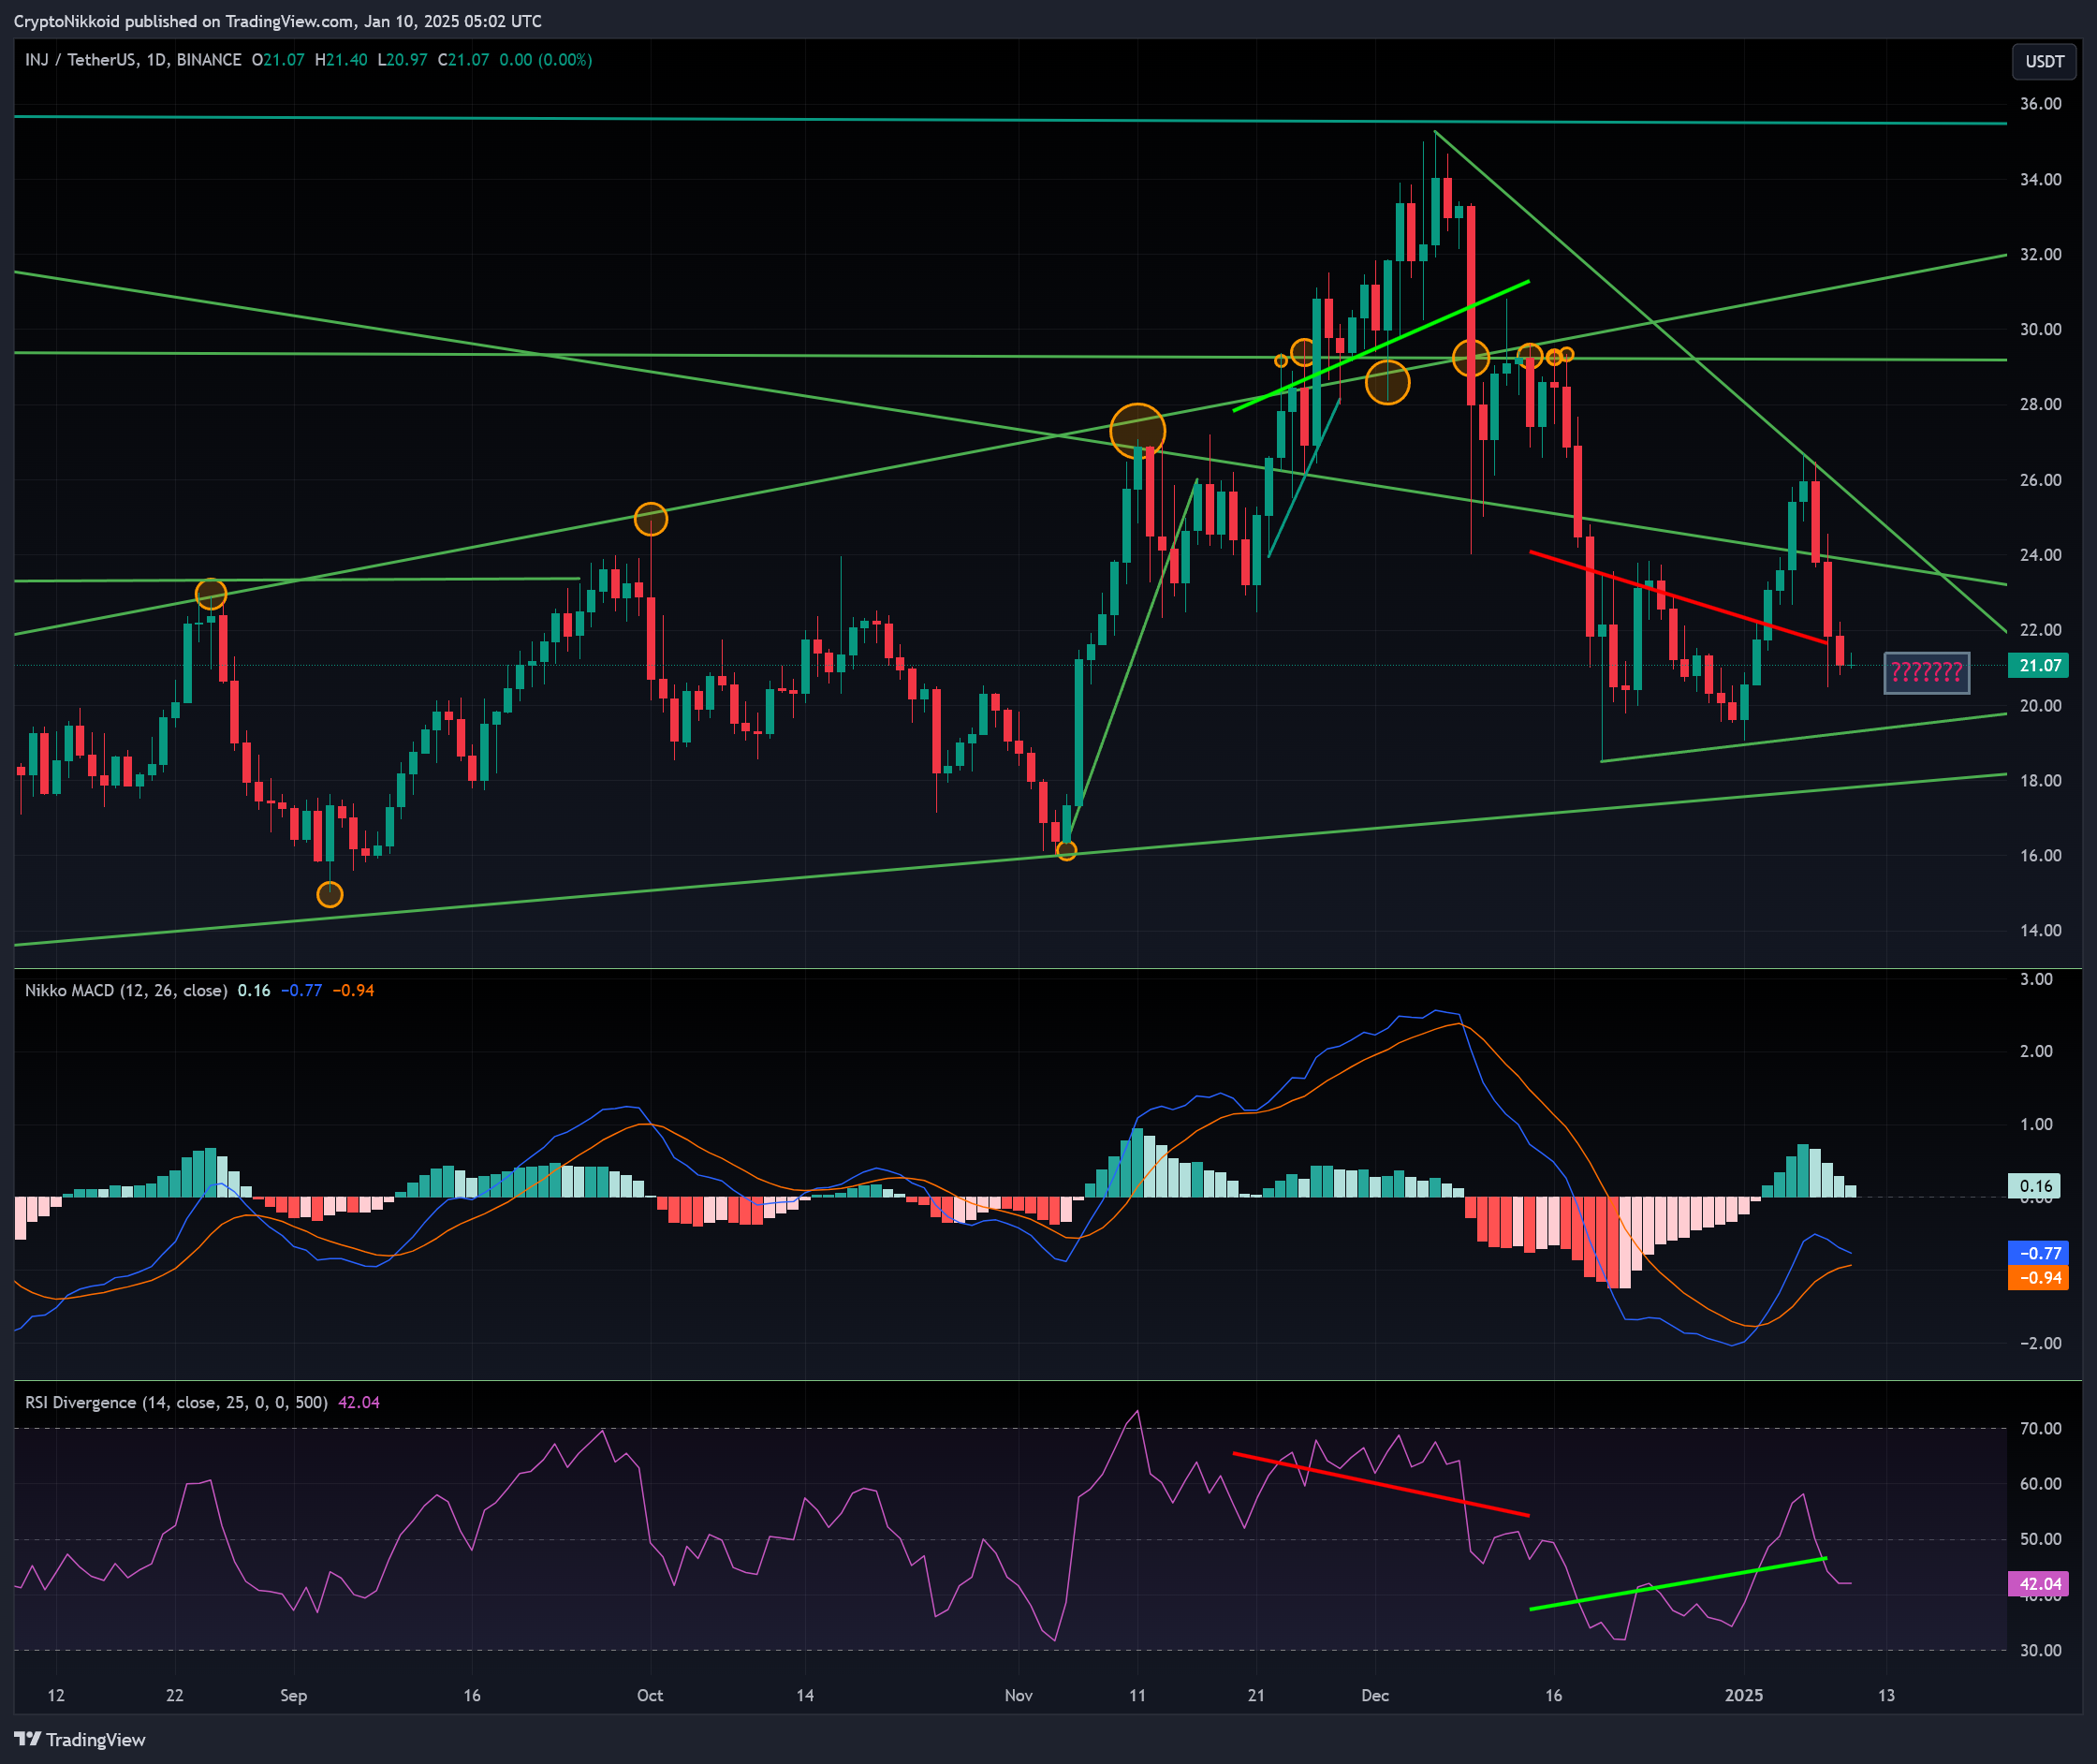Click the MACD histogram value label 0.16
Image resolution: width=2097 pixels, height=1764 pixels.
coord(2036,1186)
